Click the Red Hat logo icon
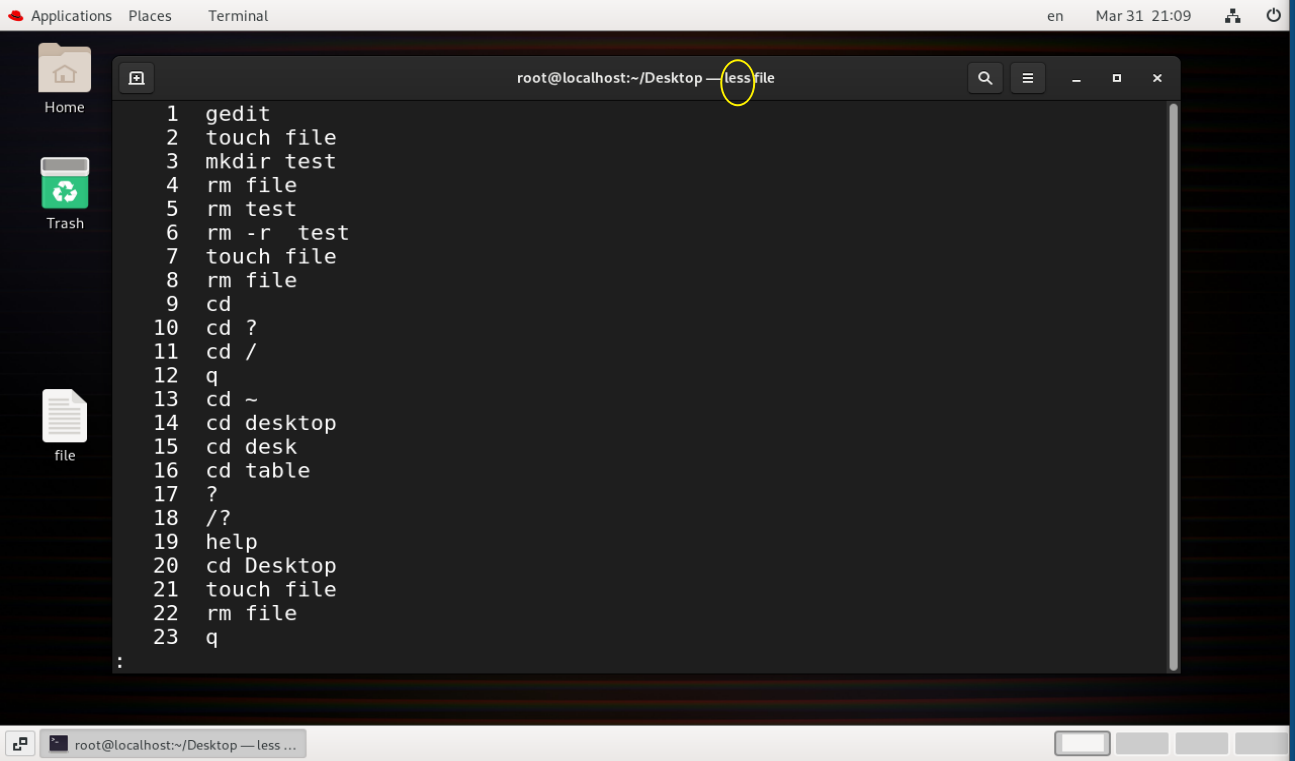The image size is (1295, 761). tap(15, 16)
